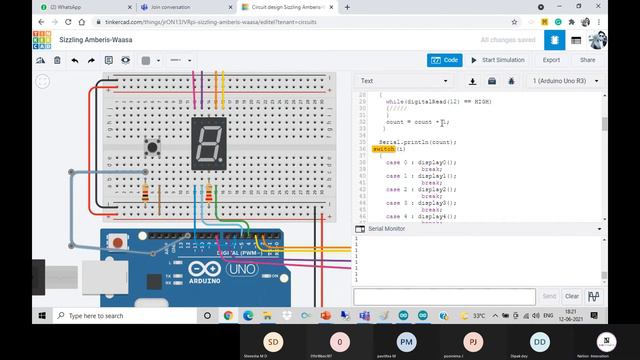640x360 pixels.
Task: Select the Circuit design Sizzling Amberis tab
Action: click(x=288, y=7)
